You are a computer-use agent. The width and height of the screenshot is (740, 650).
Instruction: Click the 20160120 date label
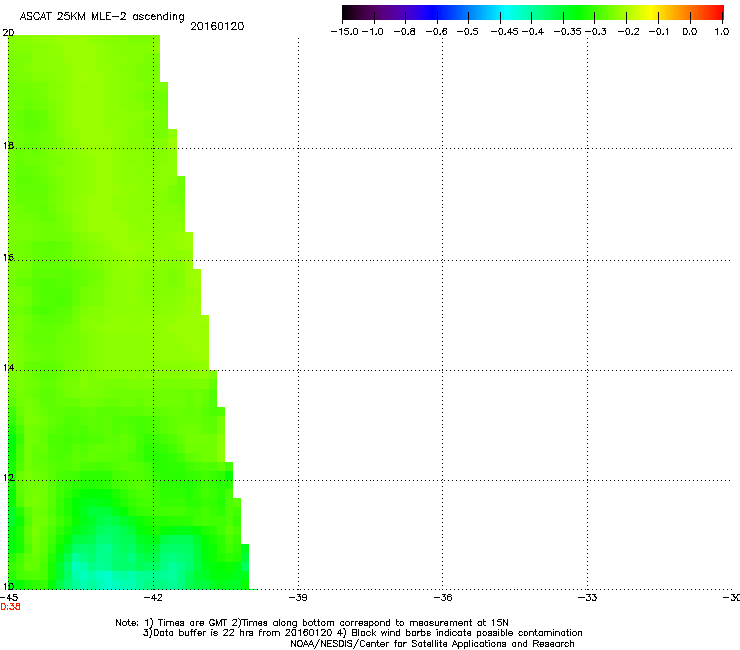[217, 26]
